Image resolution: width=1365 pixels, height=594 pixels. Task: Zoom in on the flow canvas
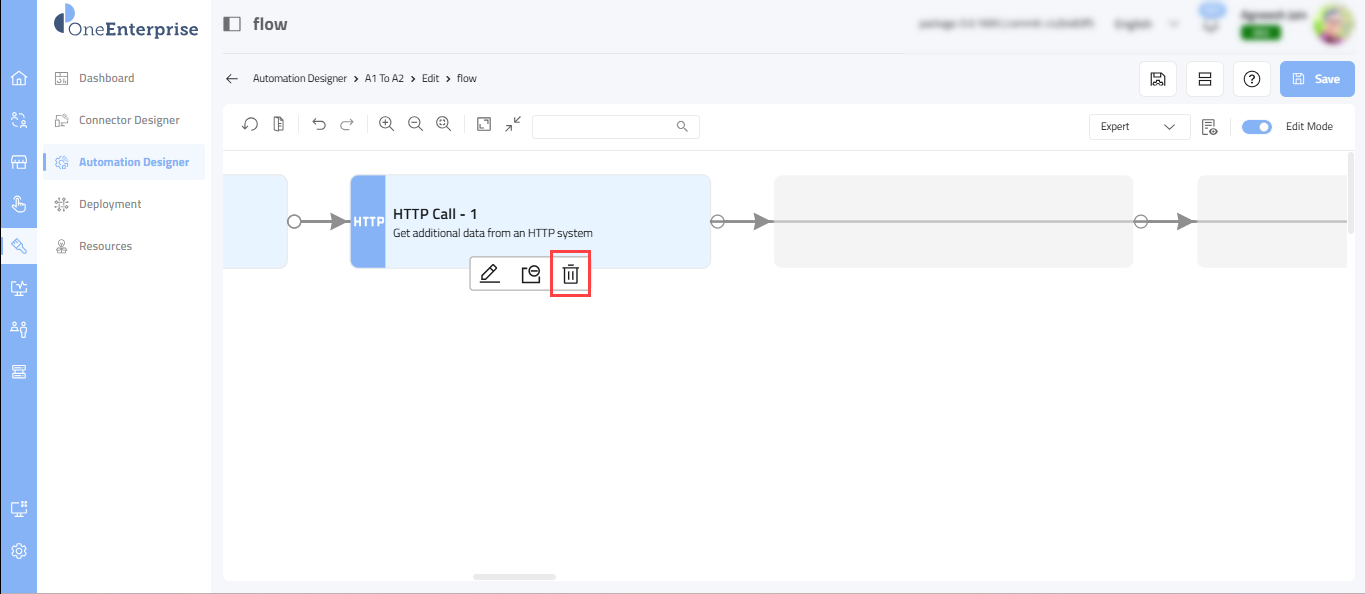(387, 125)
